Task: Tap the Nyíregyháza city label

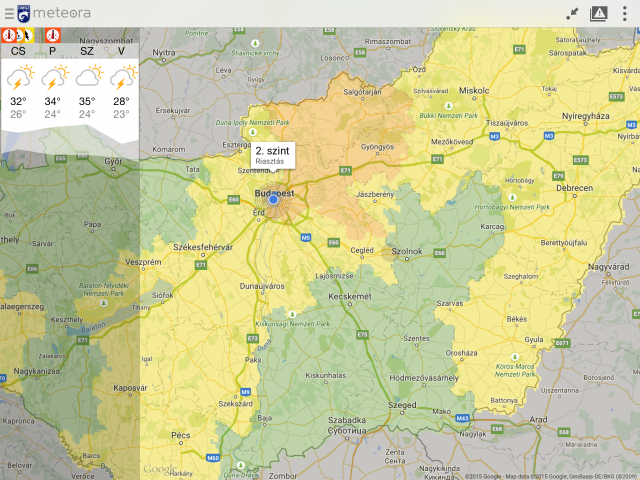Action: (x=585, y=116)
